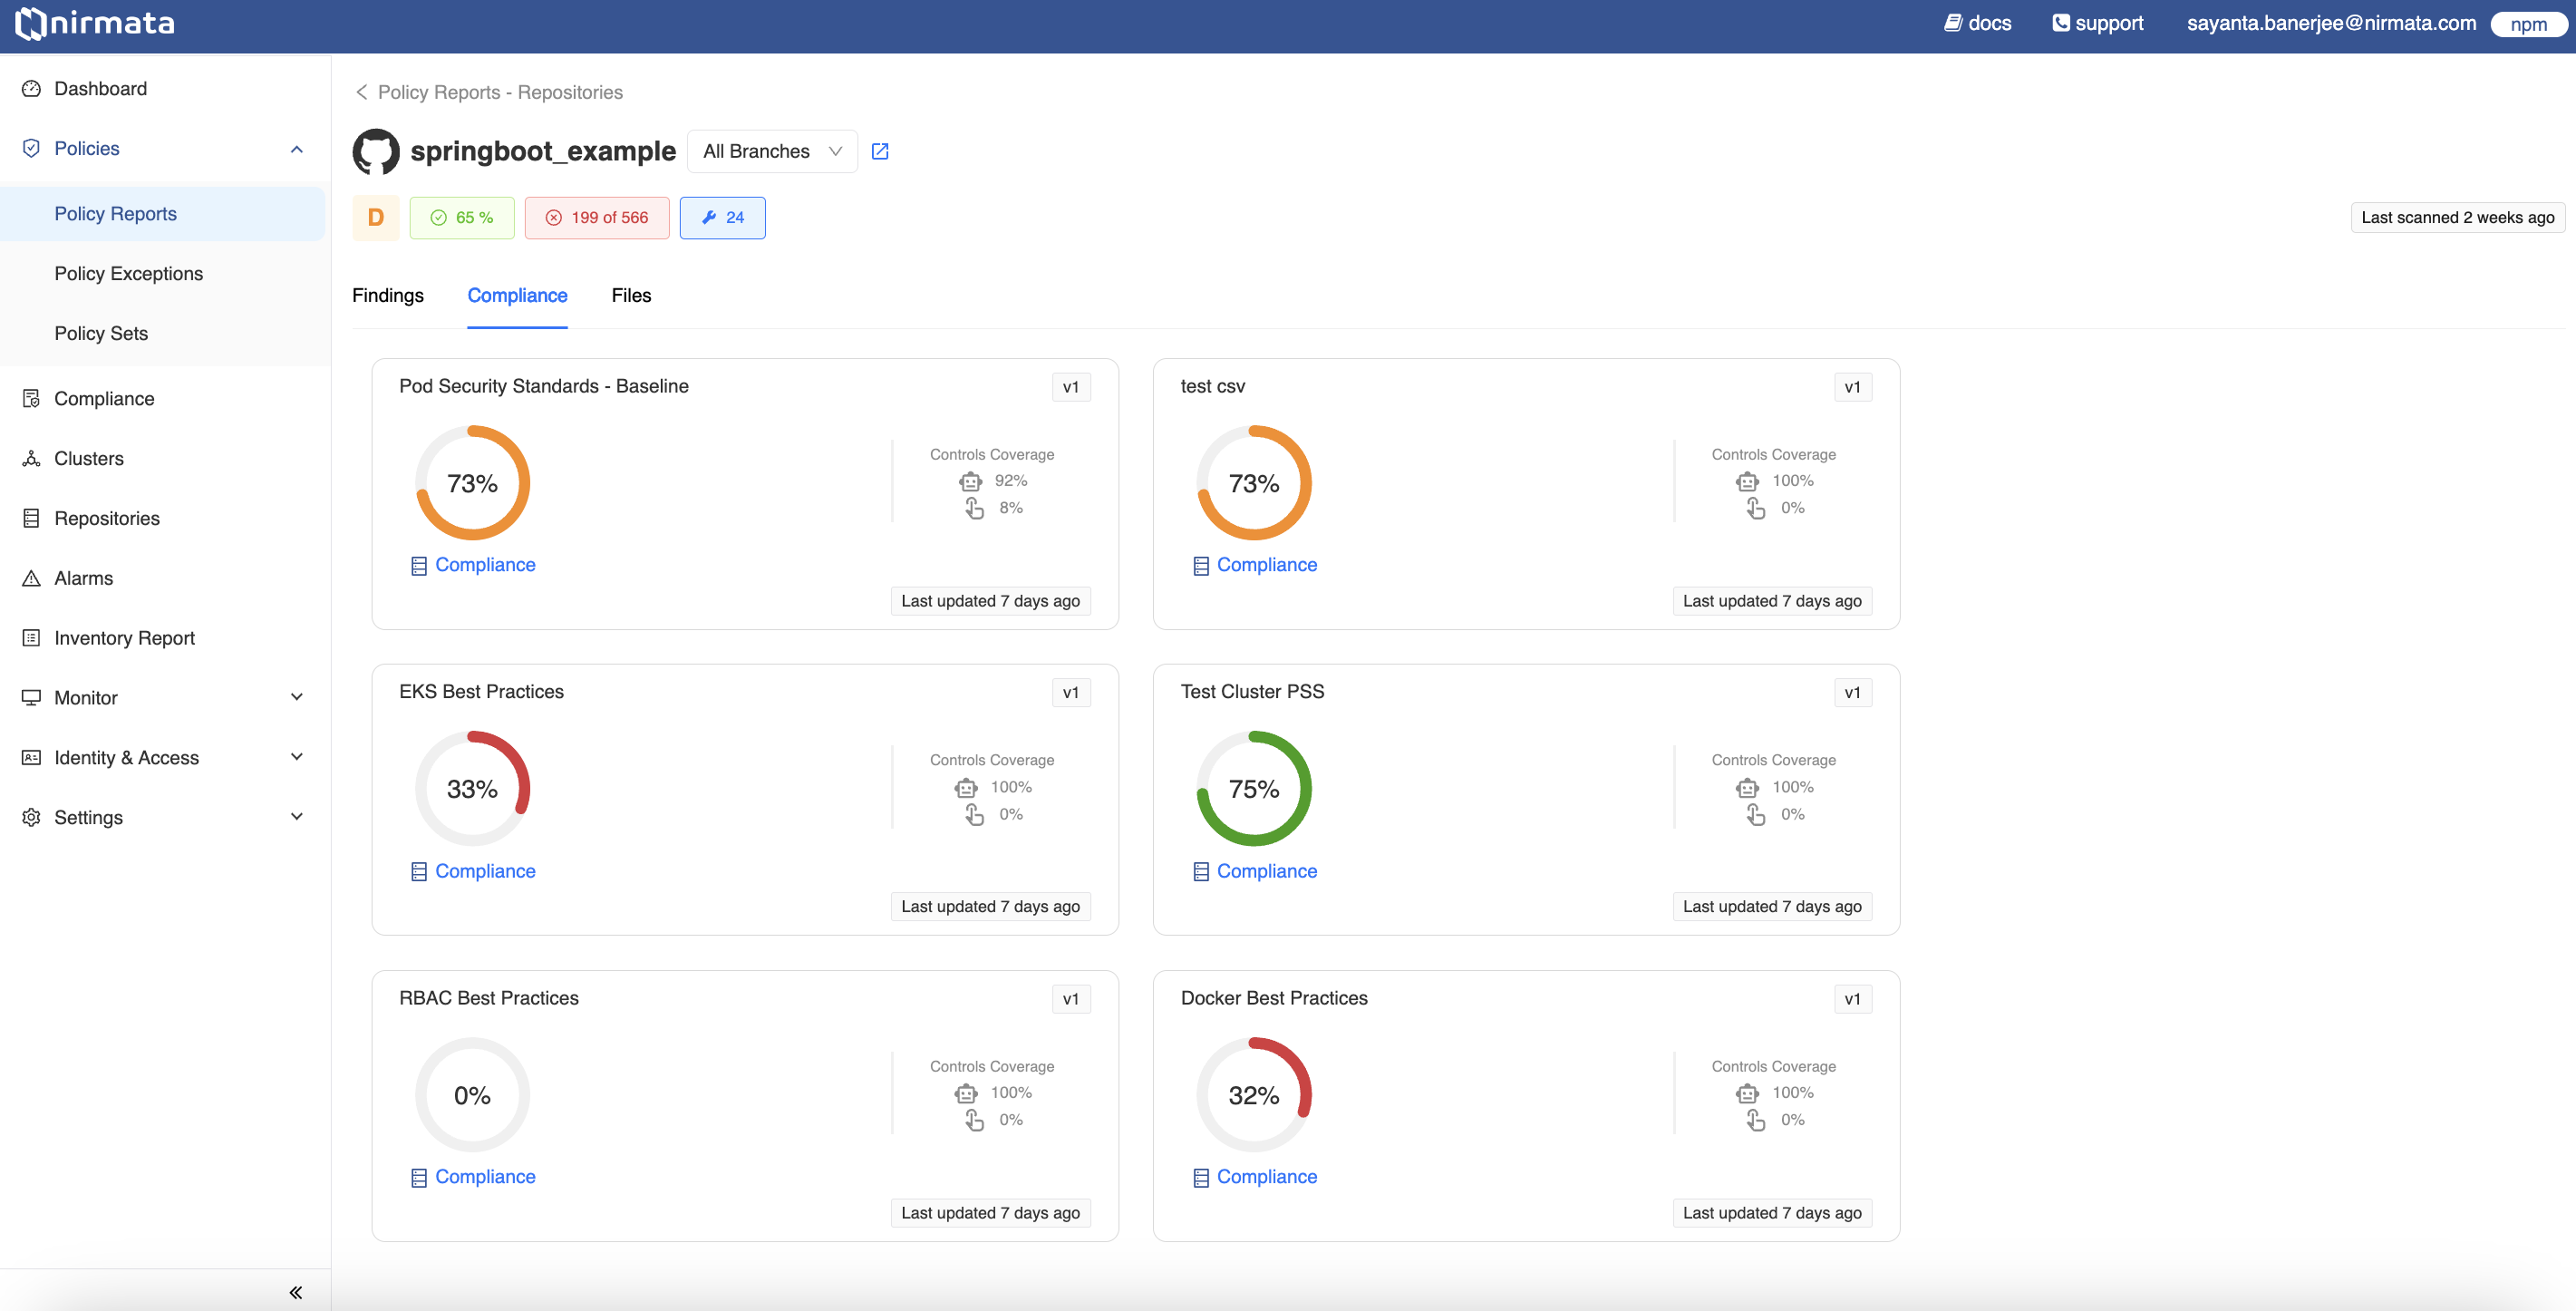Click the Repositories sidebar icon
Screen dimensions: 2576x1311
point(31,519)
